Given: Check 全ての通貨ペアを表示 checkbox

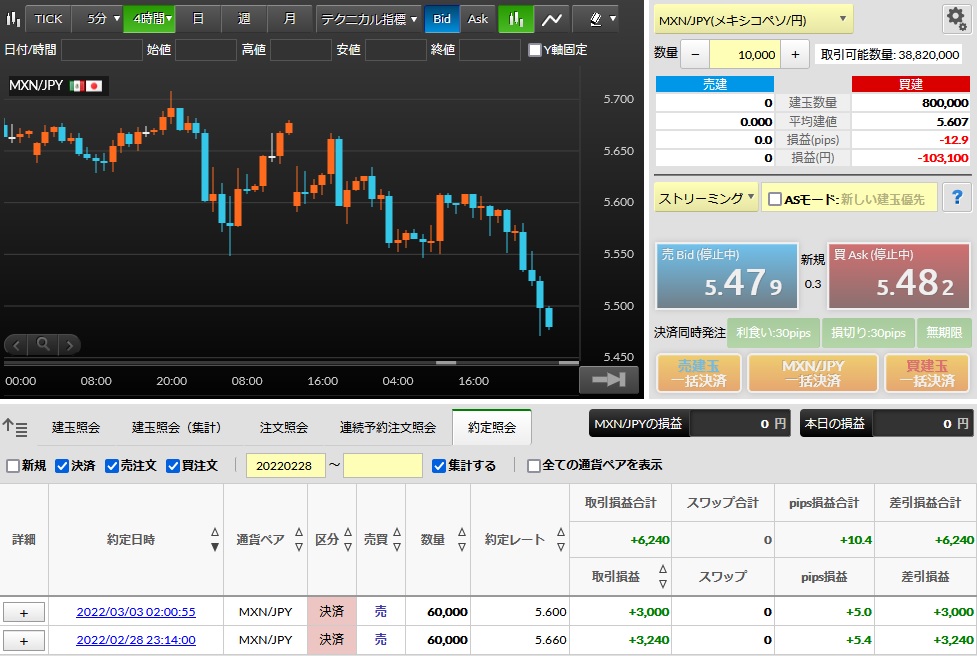Looking at the screenshot, I should [533, 465].
